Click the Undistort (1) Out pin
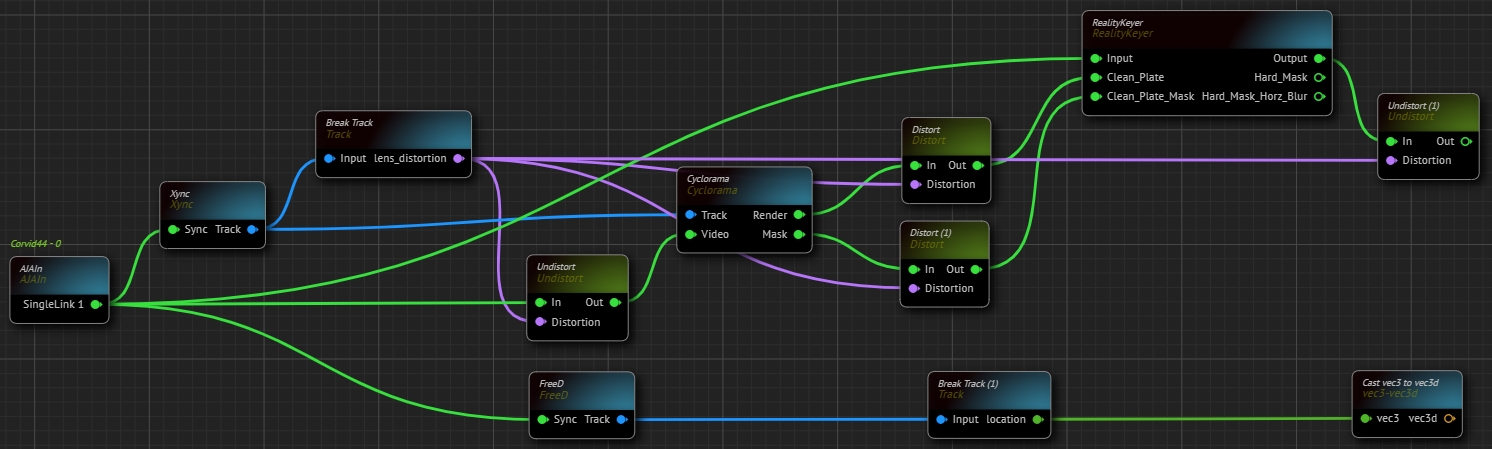 click(x=1465, y=141)
